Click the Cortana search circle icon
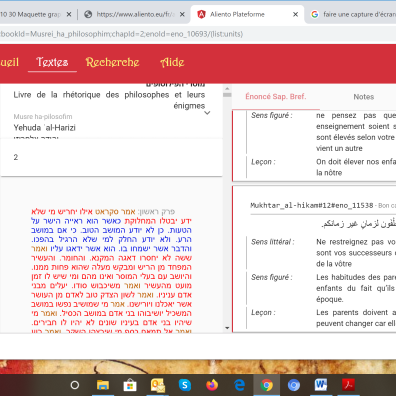This screenshot has height=396, width=396. (x=75, y=385)
